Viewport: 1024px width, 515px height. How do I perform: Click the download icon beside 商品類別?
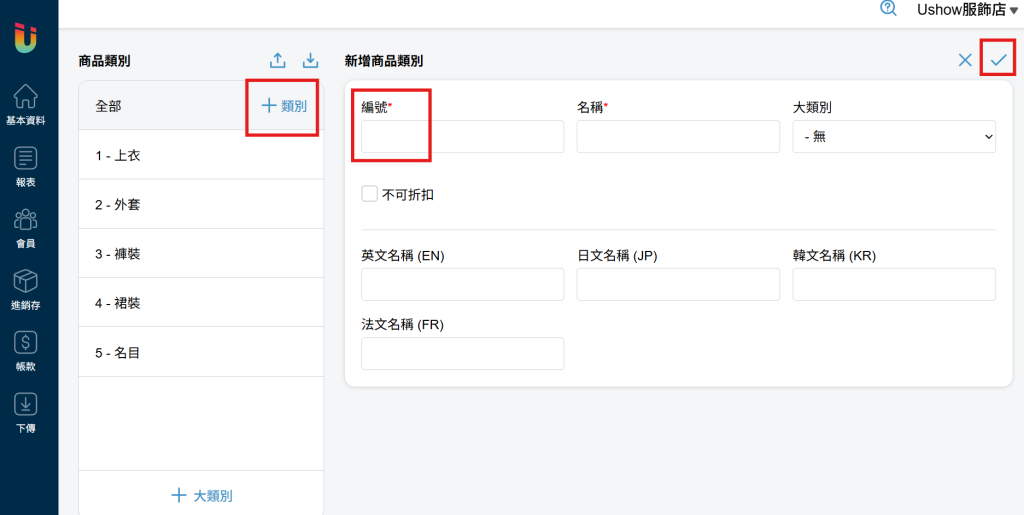point(311,61)
